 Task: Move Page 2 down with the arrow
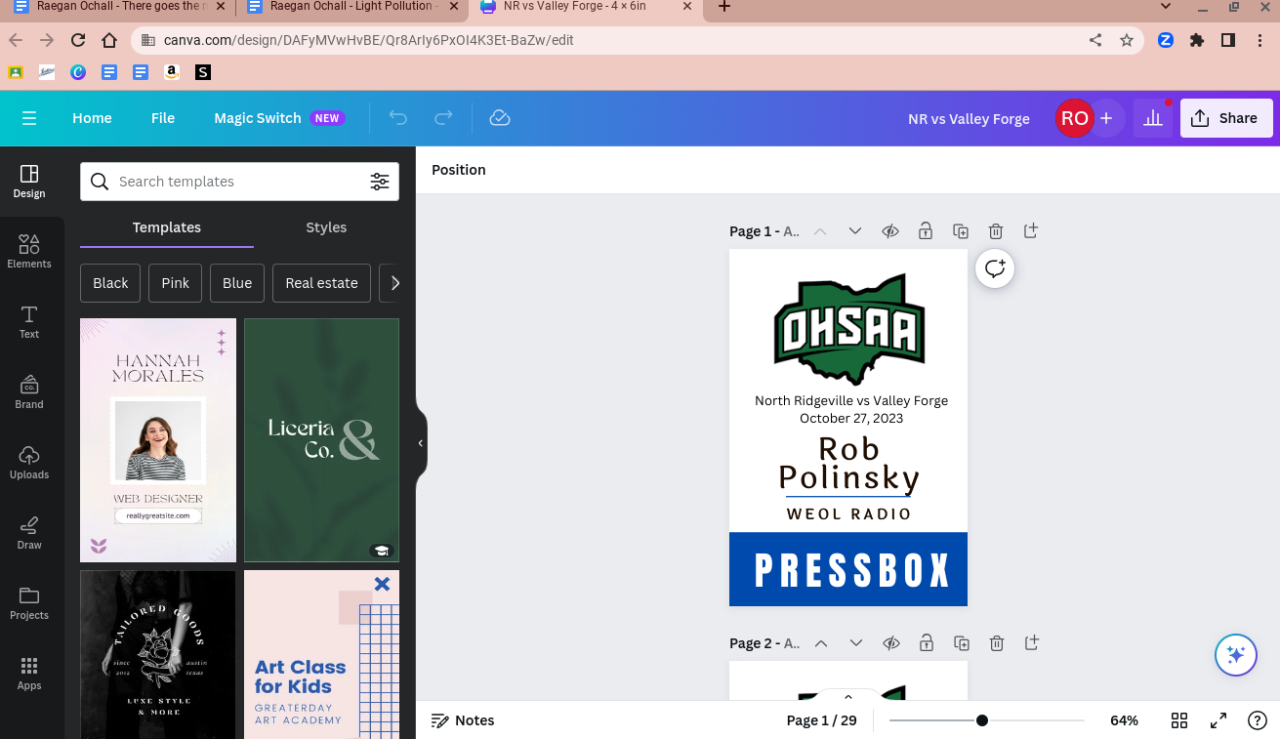pos(856,643)
